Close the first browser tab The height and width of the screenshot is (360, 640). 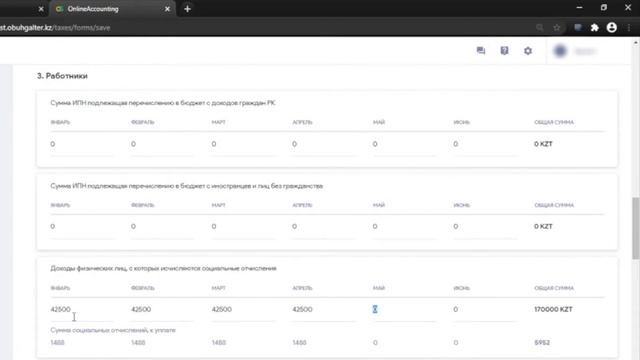[x=41, y=9]
